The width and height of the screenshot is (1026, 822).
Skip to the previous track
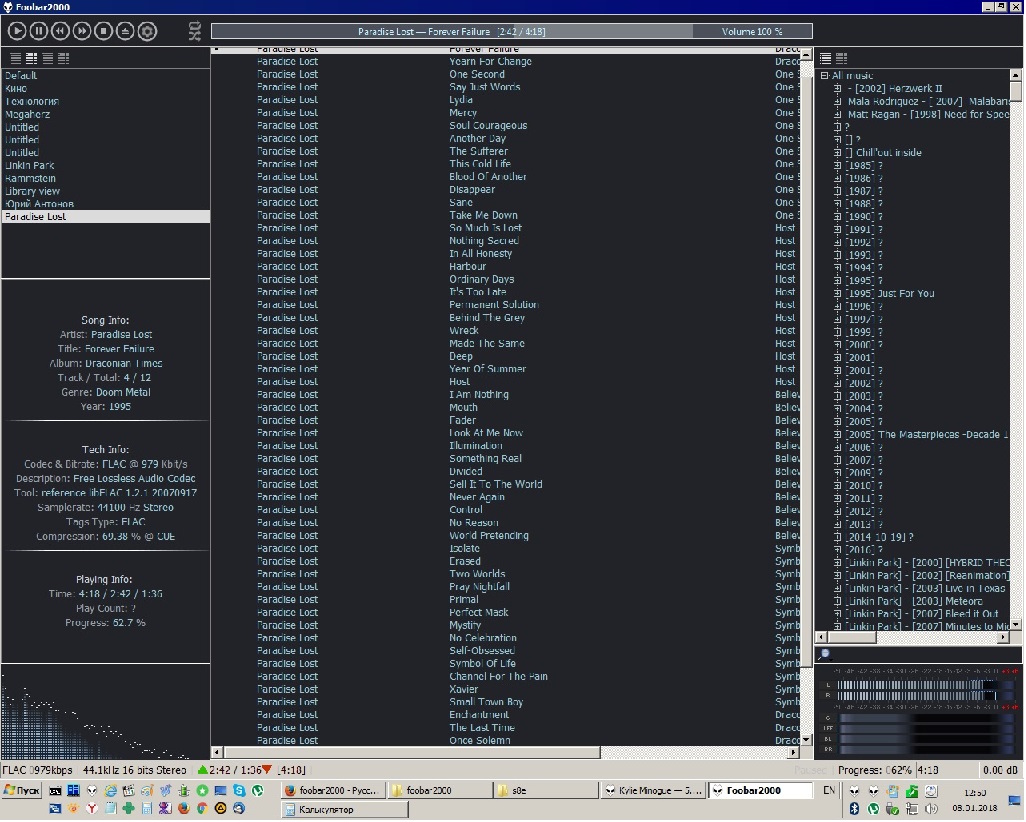(x=61, y=32)
